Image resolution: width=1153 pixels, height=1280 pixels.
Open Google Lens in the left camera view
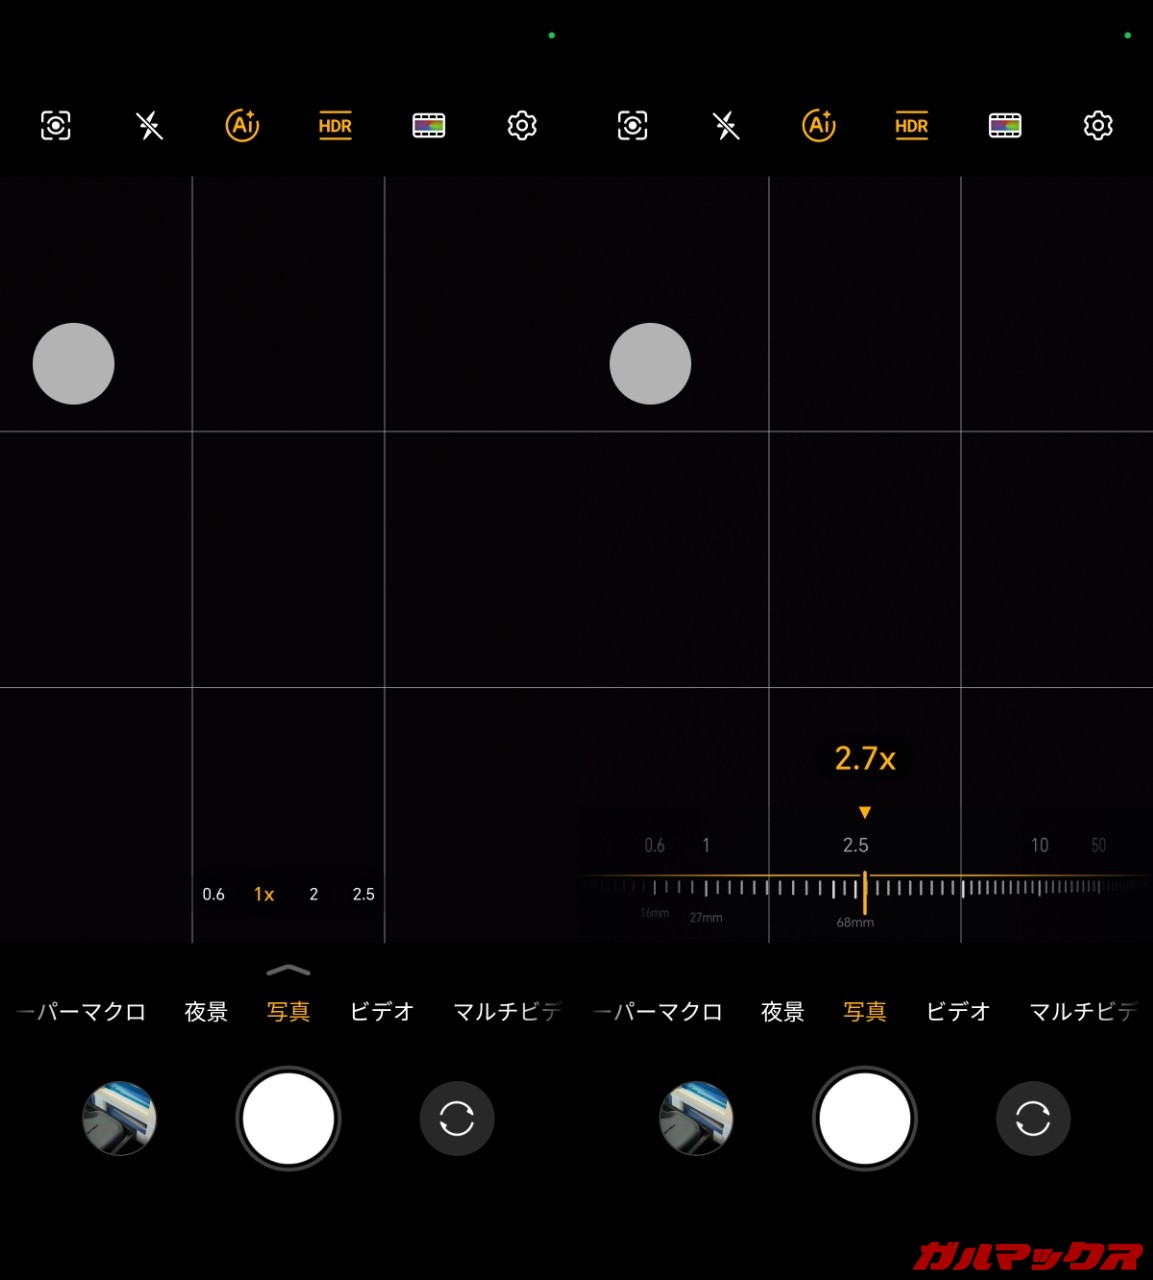tap(56, 126)
